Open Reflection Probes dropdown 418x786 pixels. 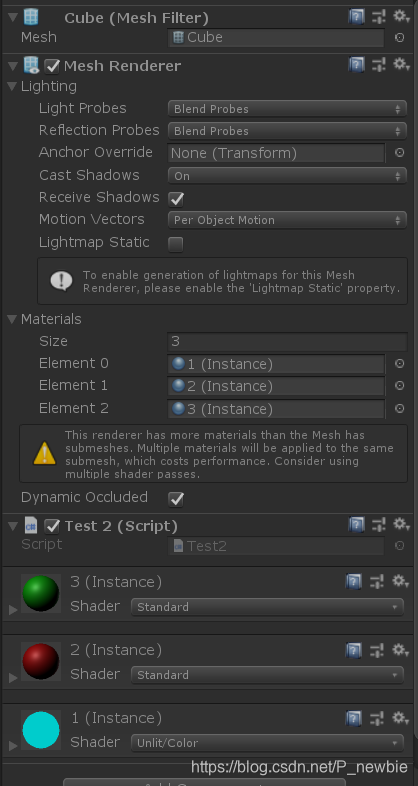coord(287,131)
